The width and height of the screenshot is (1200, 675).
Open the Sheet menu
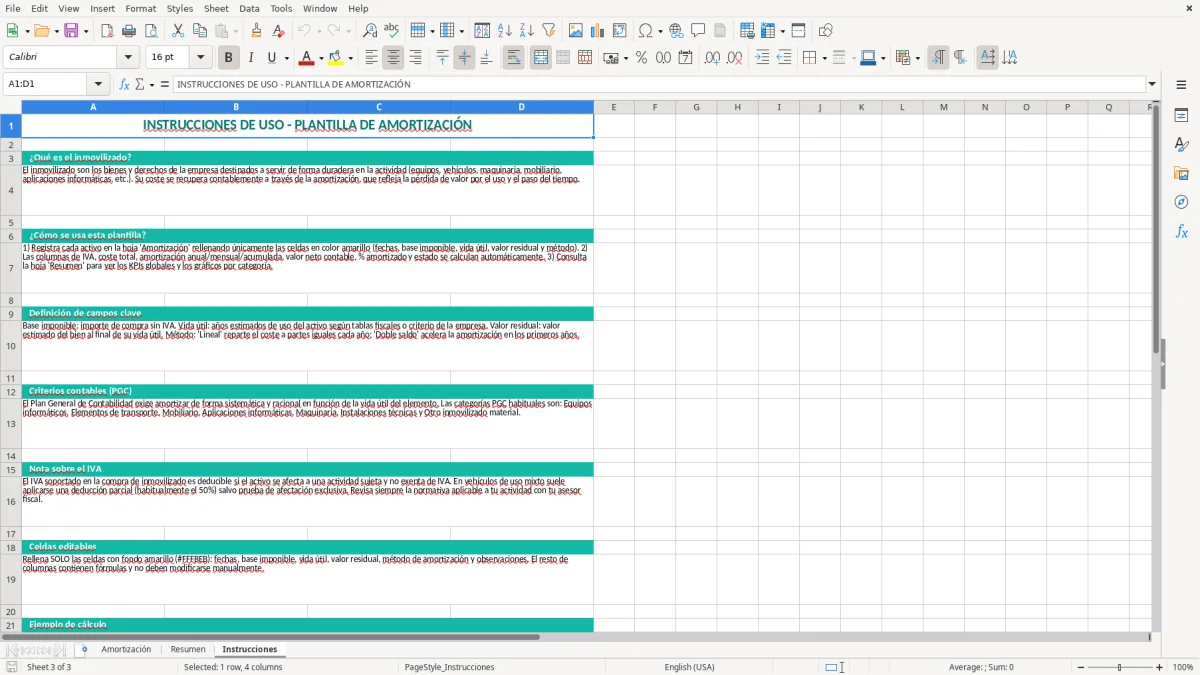216,8
